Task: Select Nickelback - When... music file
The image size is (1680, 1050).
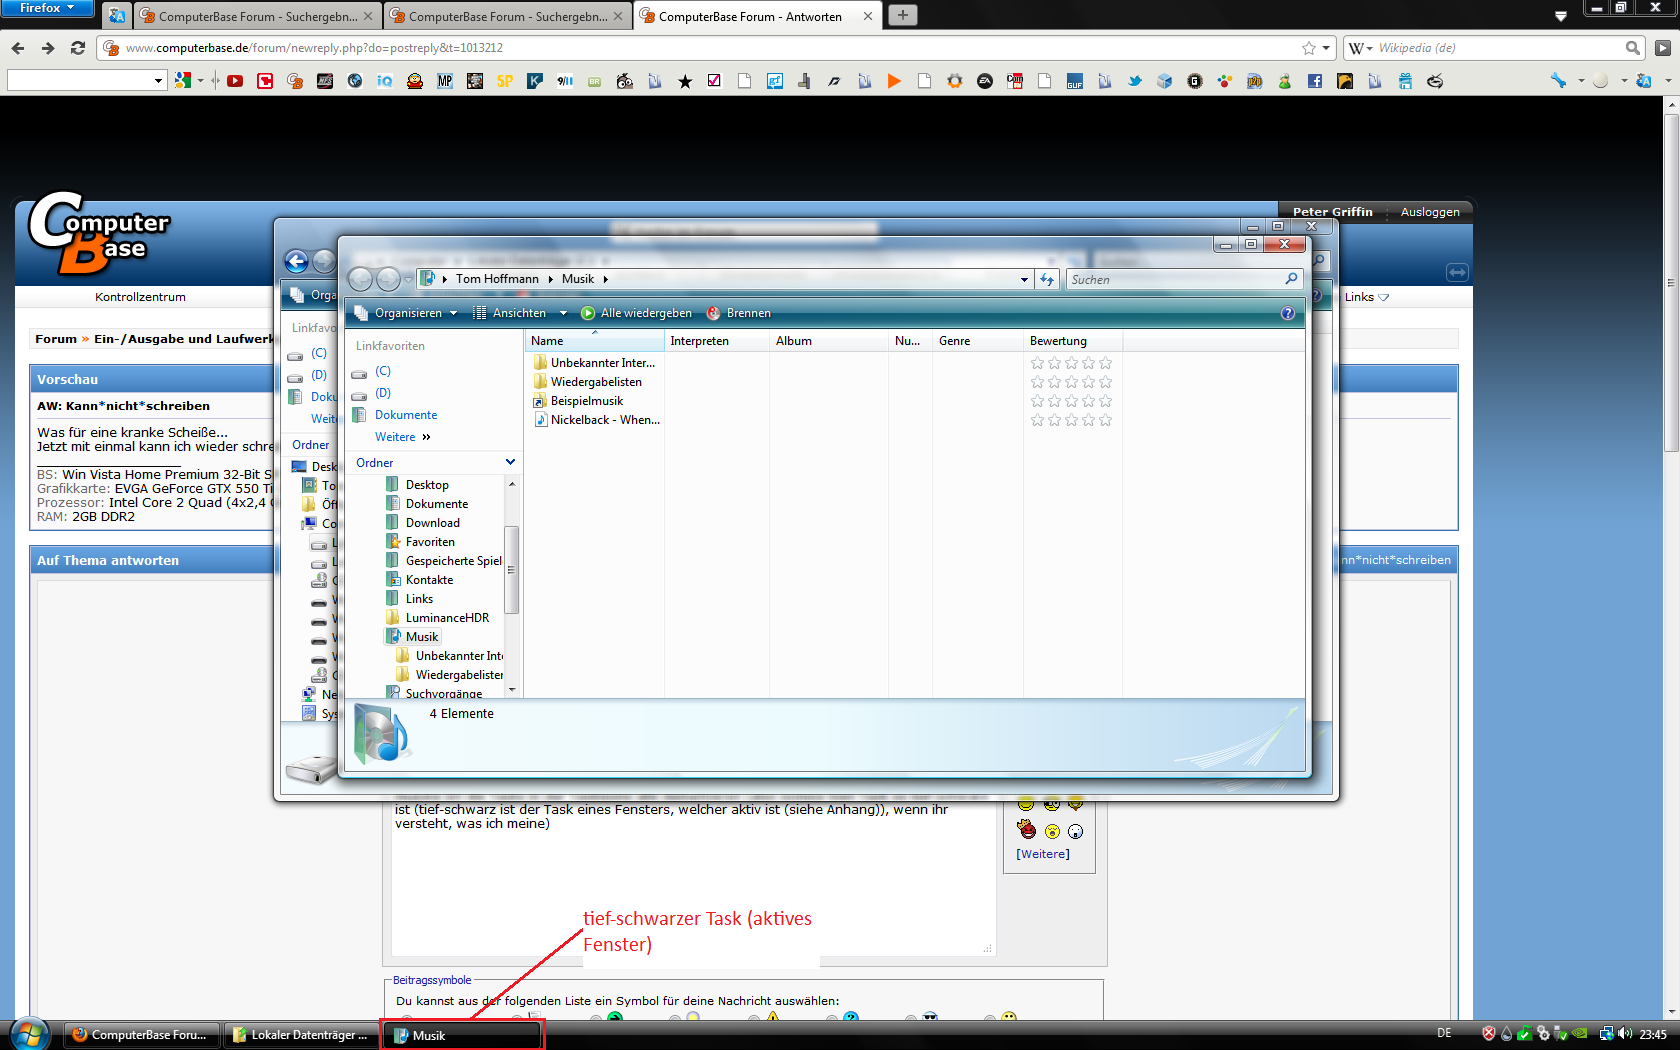Action: click(x=596, y=420)
